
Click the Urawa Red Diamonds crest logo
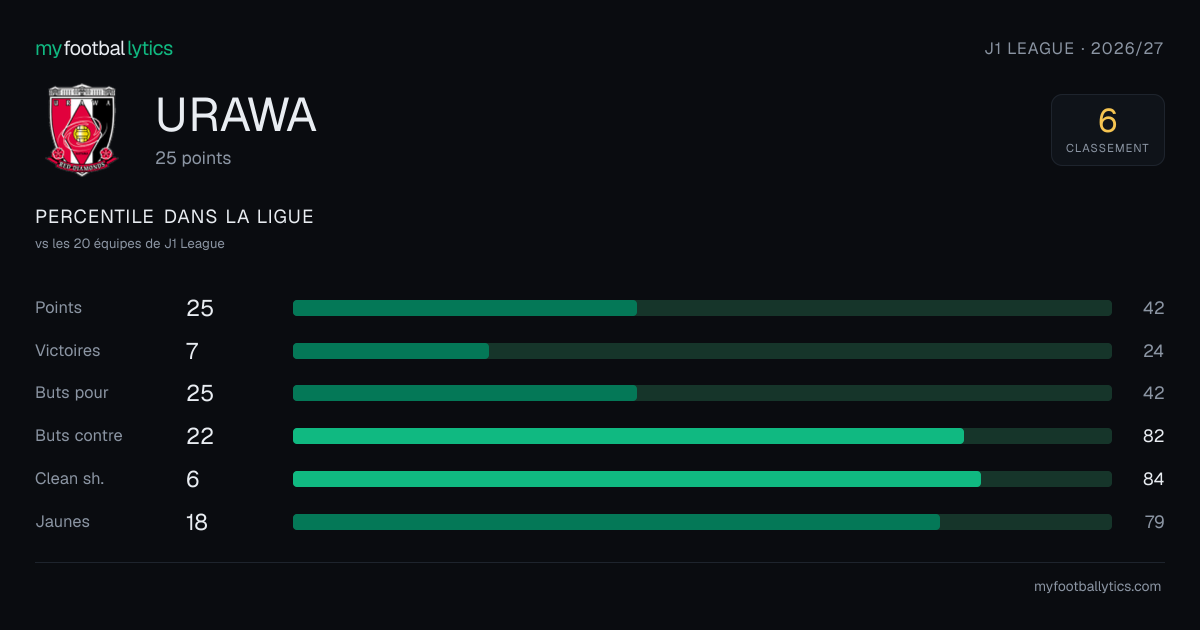coord(82,130)
